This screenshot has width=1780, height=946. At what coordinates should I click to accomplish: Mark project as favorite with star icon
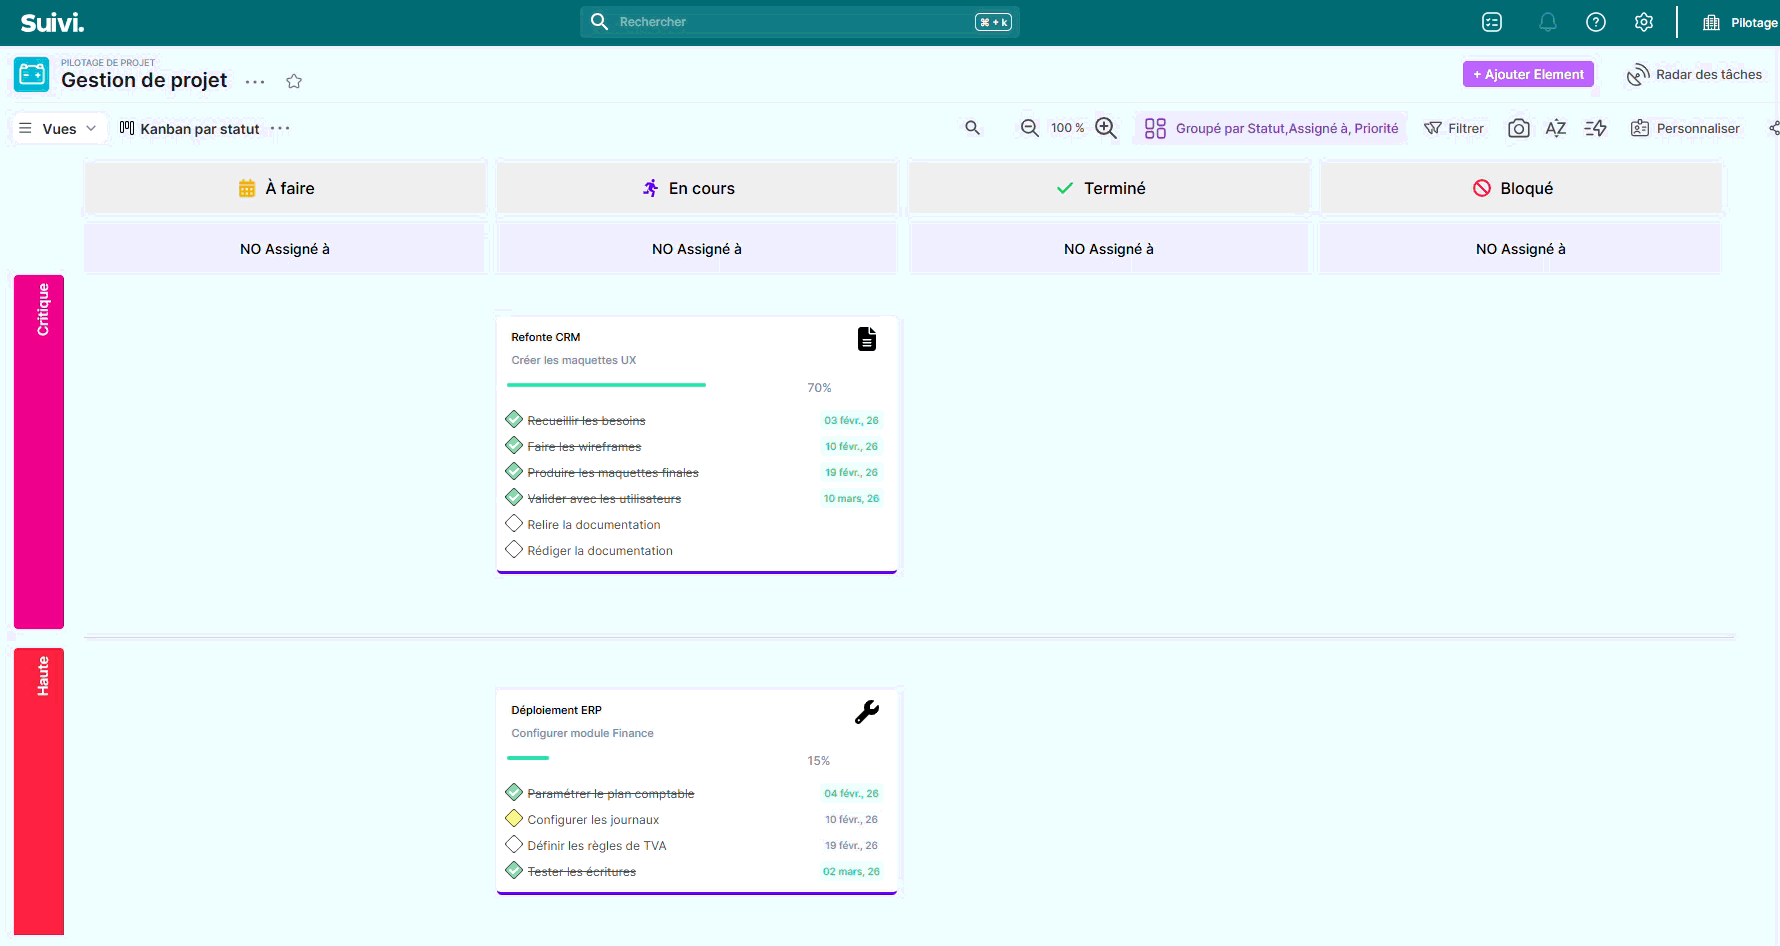(294, 81)
